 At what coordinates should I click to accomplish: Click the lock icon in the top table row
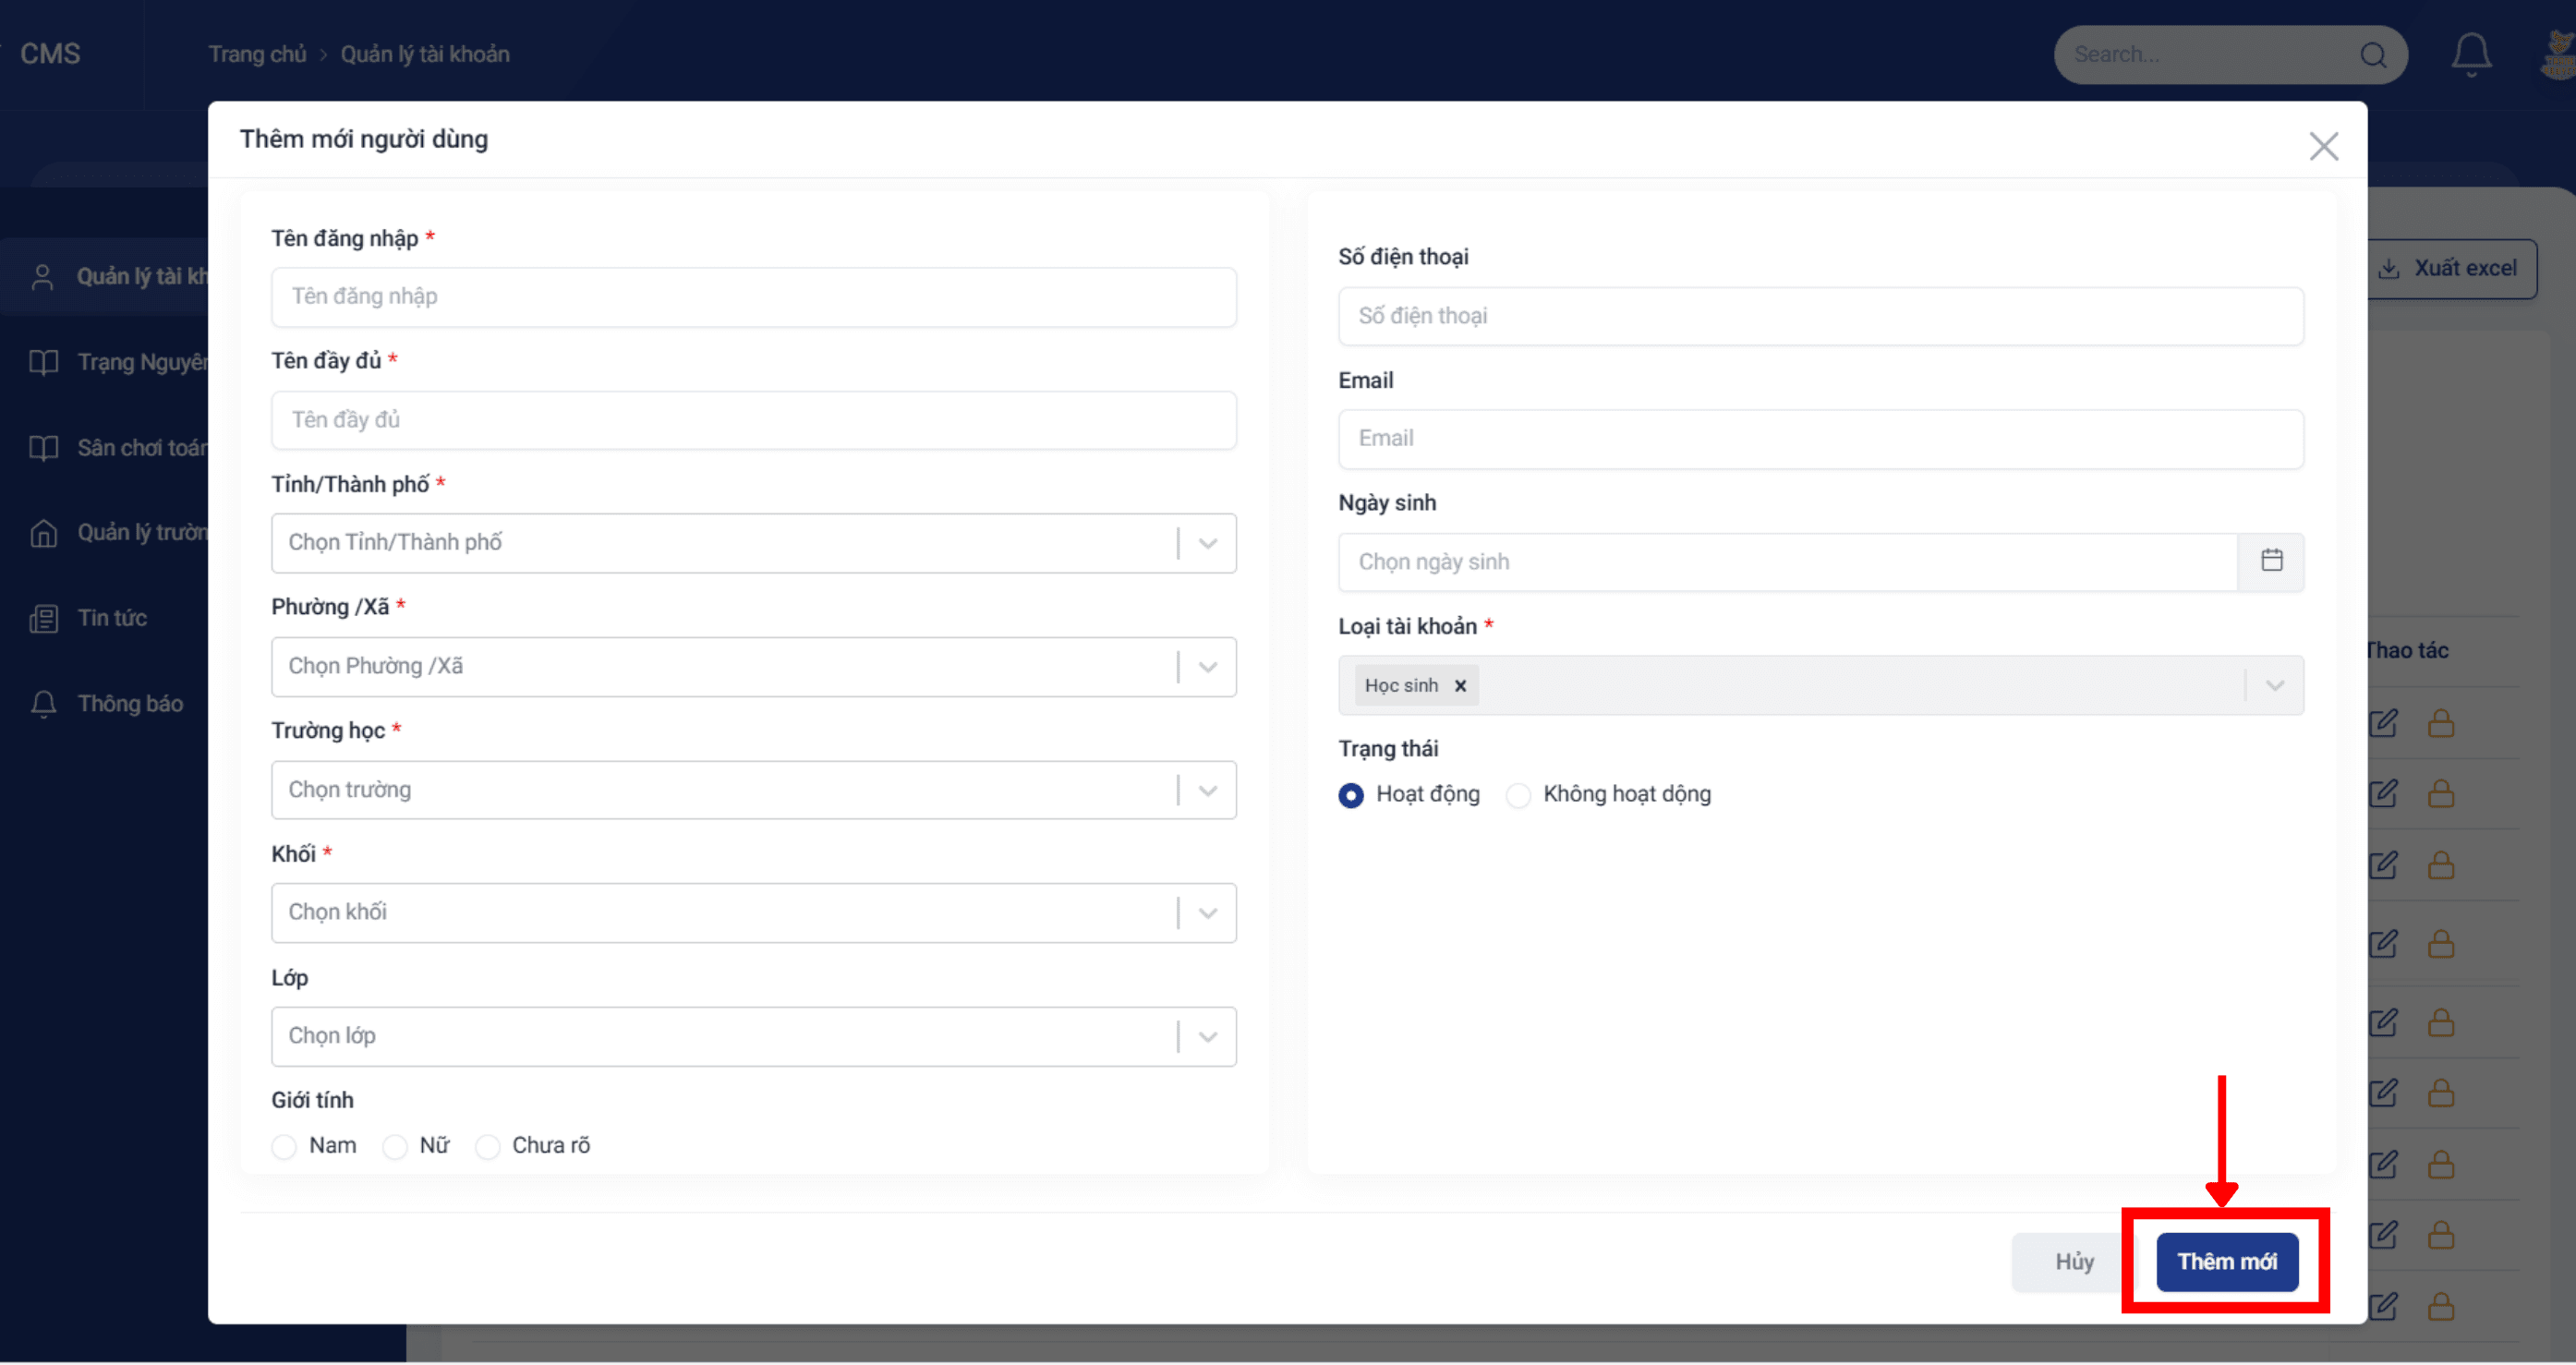point(2441,723)
